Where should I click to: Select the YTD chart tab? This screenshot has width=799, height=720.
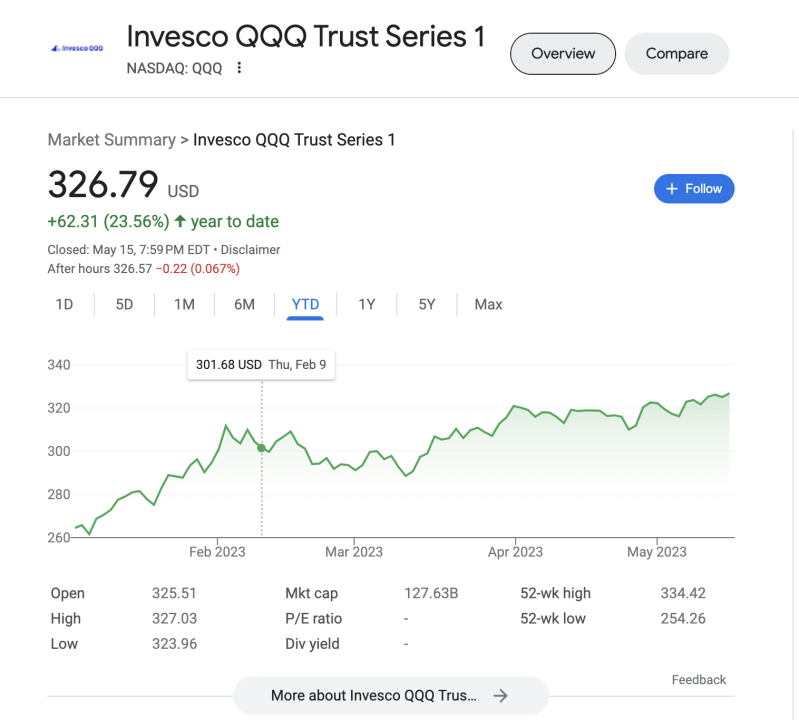[x=305, y=304]
